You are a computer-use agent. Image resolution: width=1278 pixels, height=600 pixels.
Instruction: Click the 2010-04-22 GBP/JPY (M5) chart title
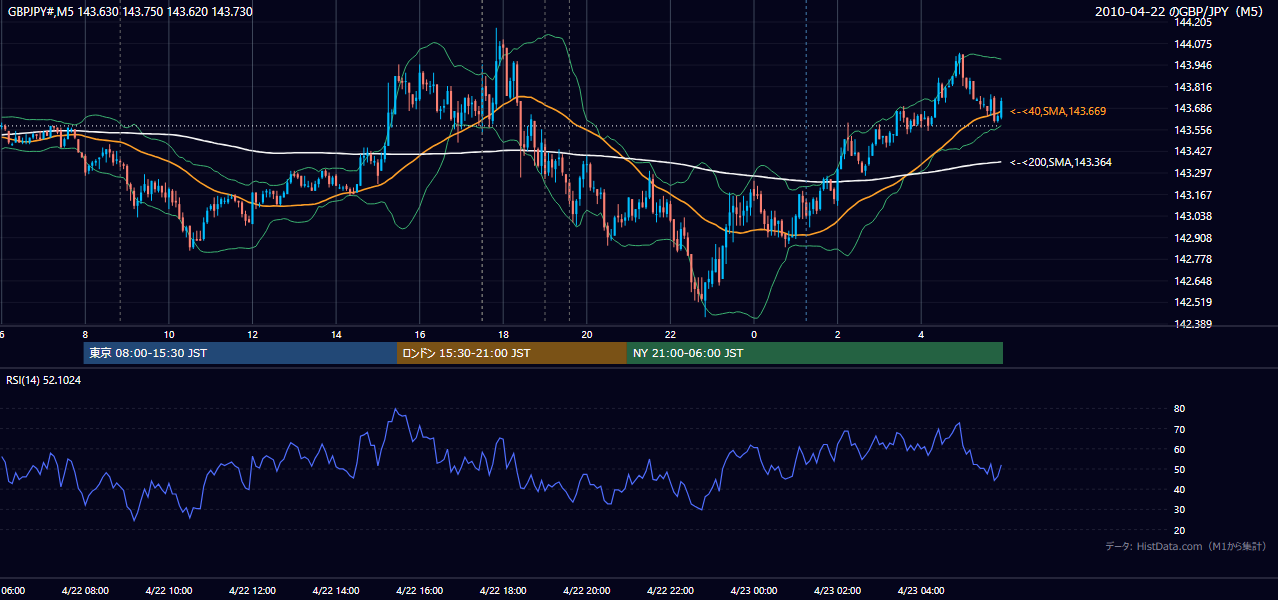[1180, 12]
